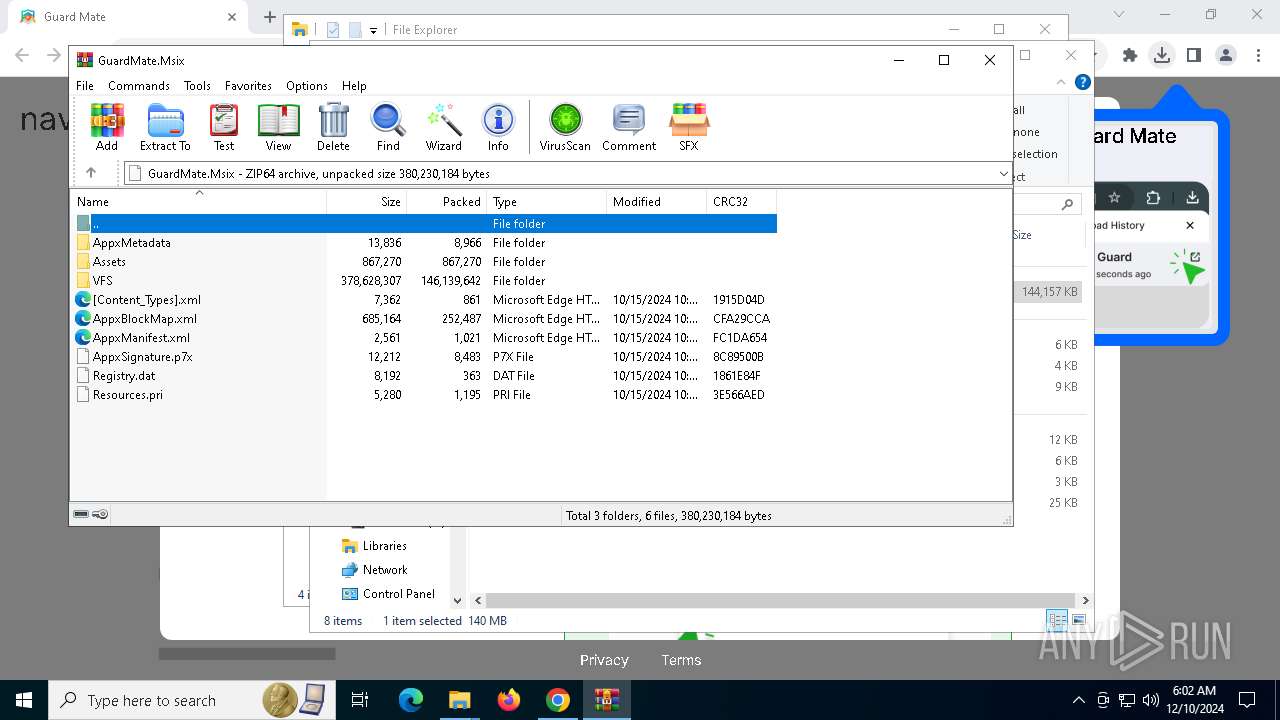Open the Help menu
This screenshot has width=1280, height=720.
tap(354, 86)
